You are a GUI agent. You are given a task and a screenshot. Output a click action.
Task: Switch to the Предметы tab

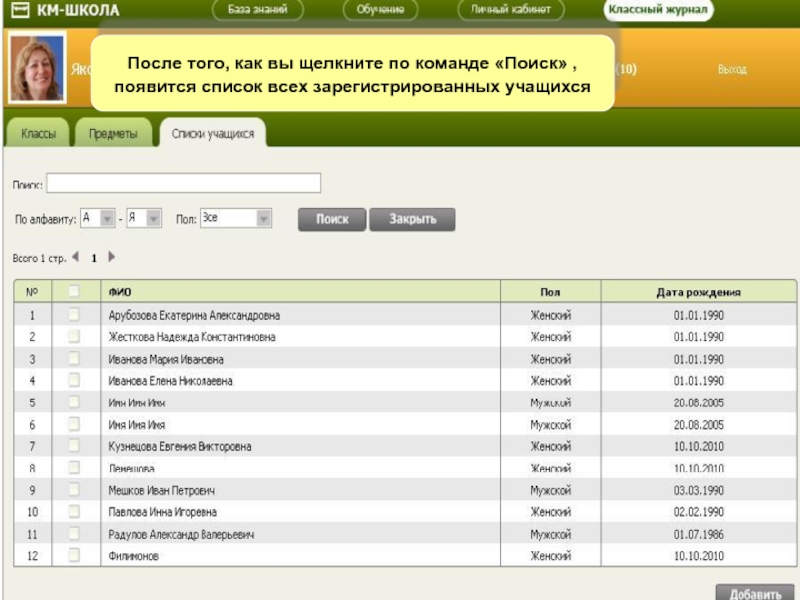pyautogui.click(x=113, y=133)
